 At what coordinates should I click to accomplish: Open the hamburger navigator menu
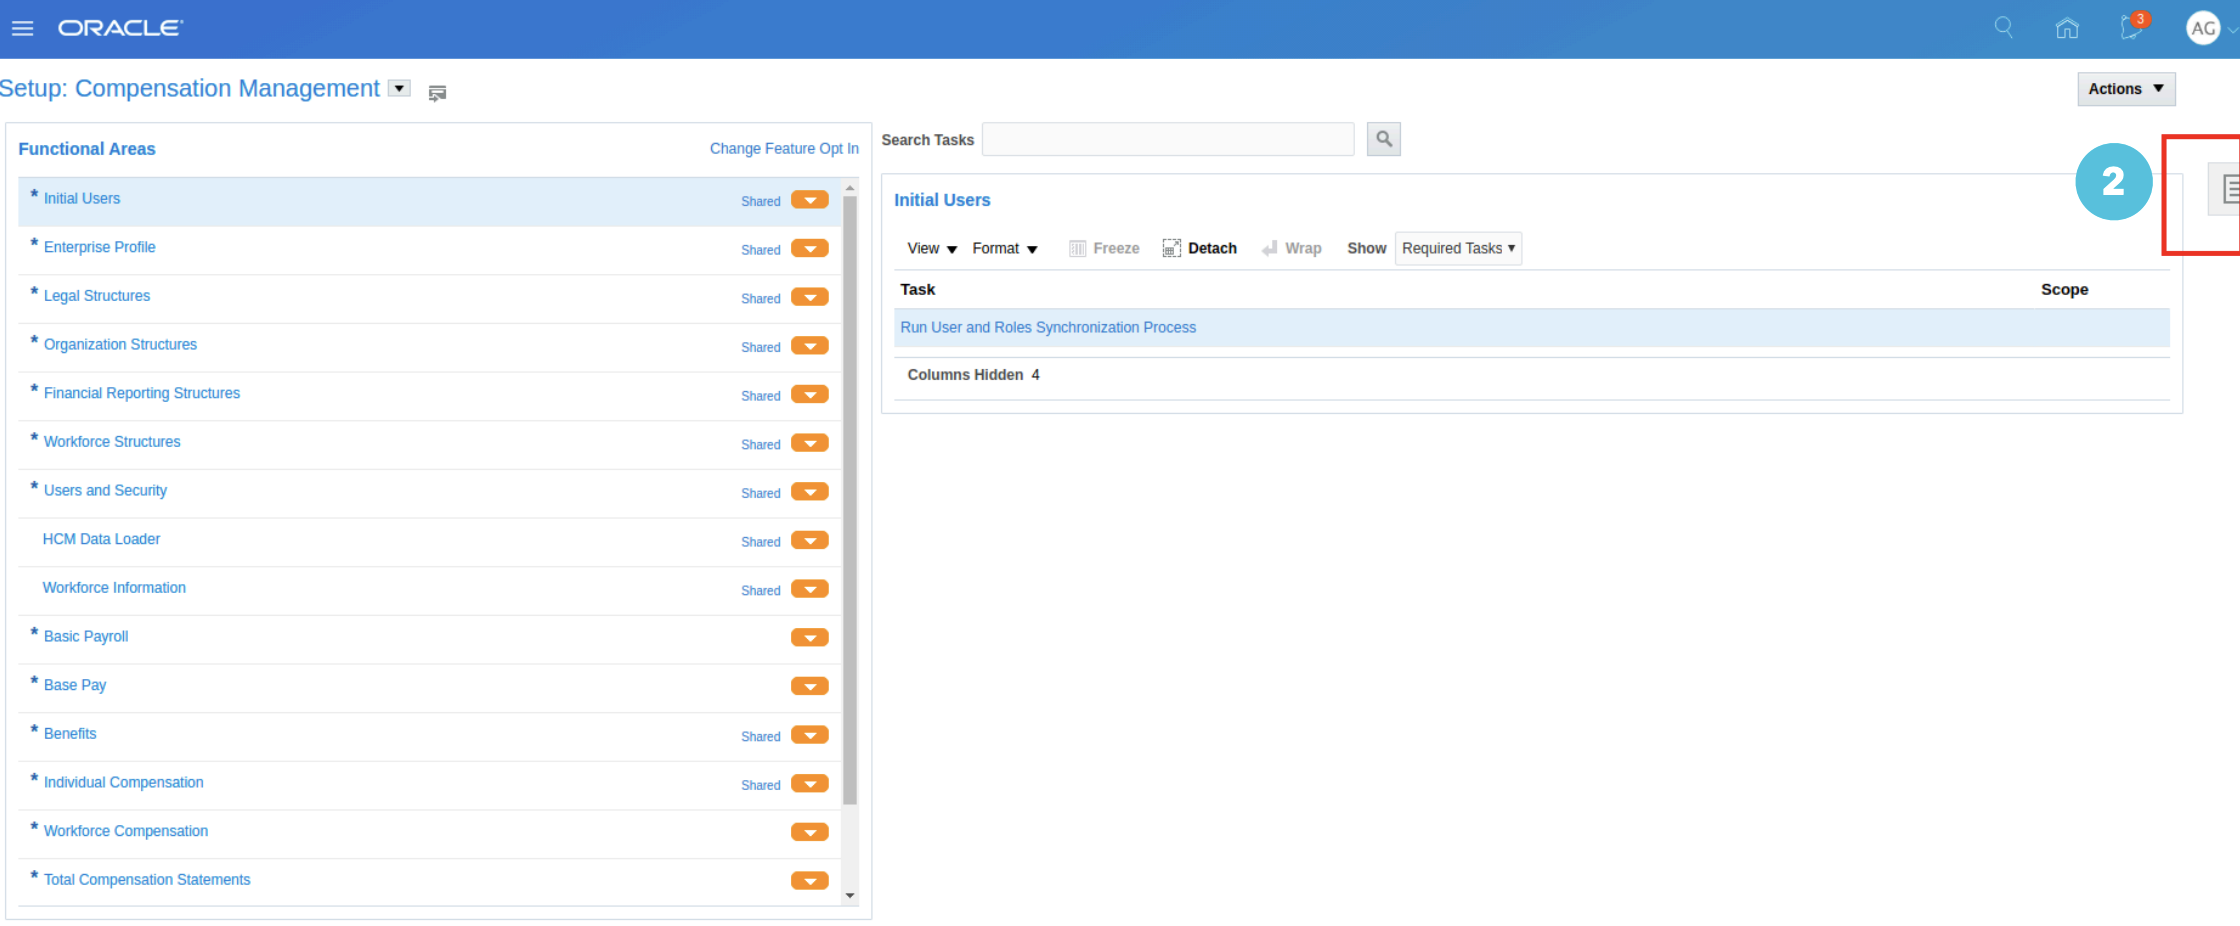tap(22, 28)
